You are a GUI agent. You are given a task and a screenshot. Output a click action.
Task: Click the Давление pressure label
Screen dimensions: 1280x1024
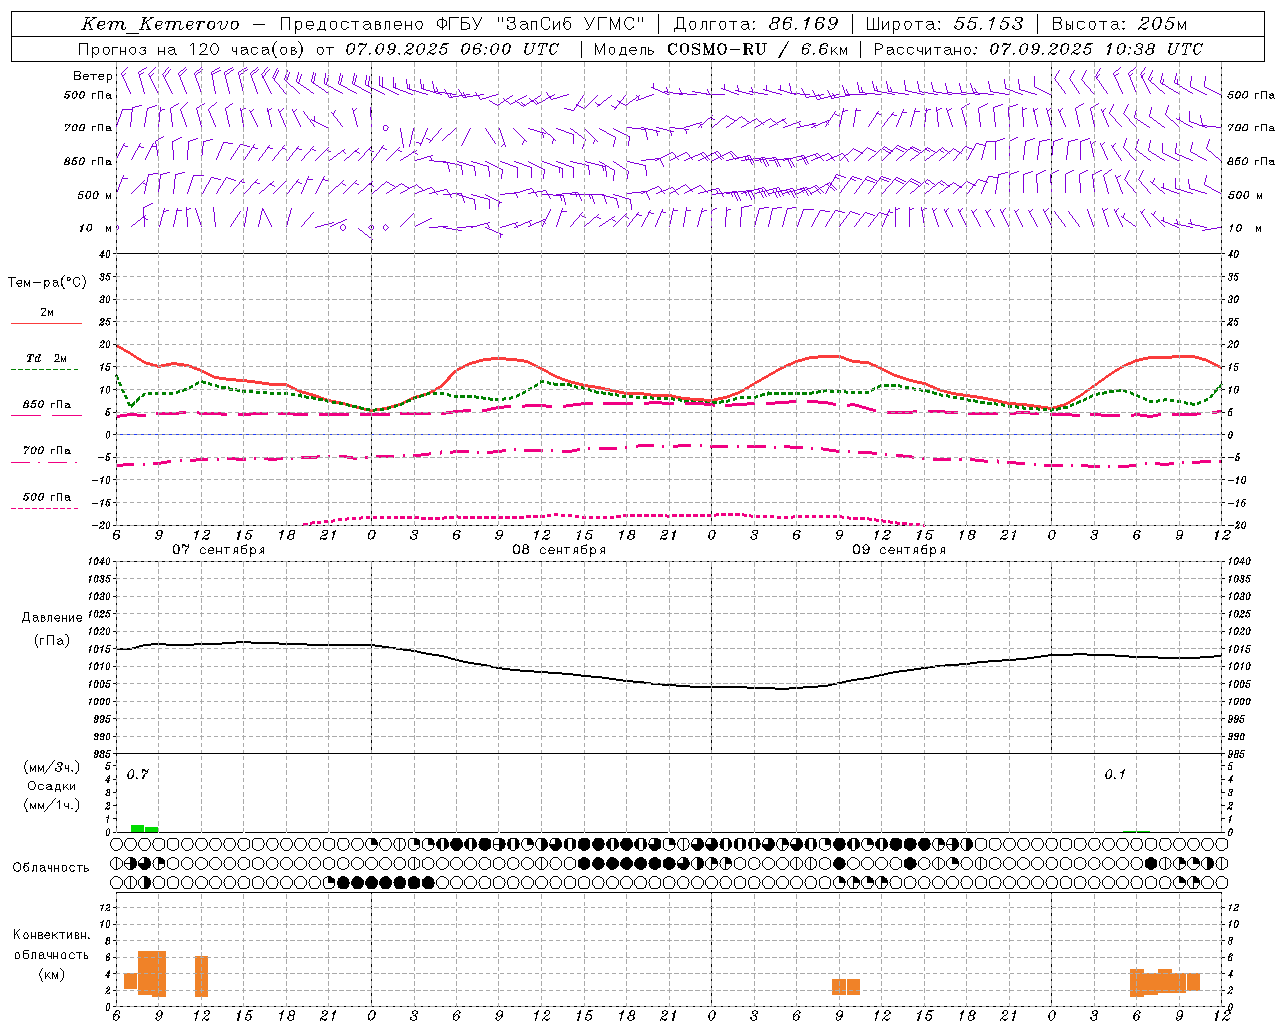pyautogui.click(x=52, y=618)
